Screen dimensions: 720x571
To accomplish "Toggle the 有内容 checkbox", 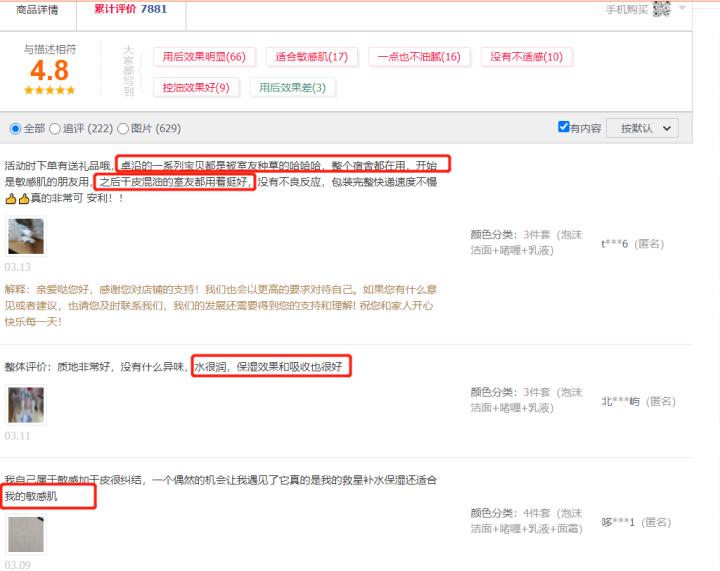I will click(x=563, y=127).
